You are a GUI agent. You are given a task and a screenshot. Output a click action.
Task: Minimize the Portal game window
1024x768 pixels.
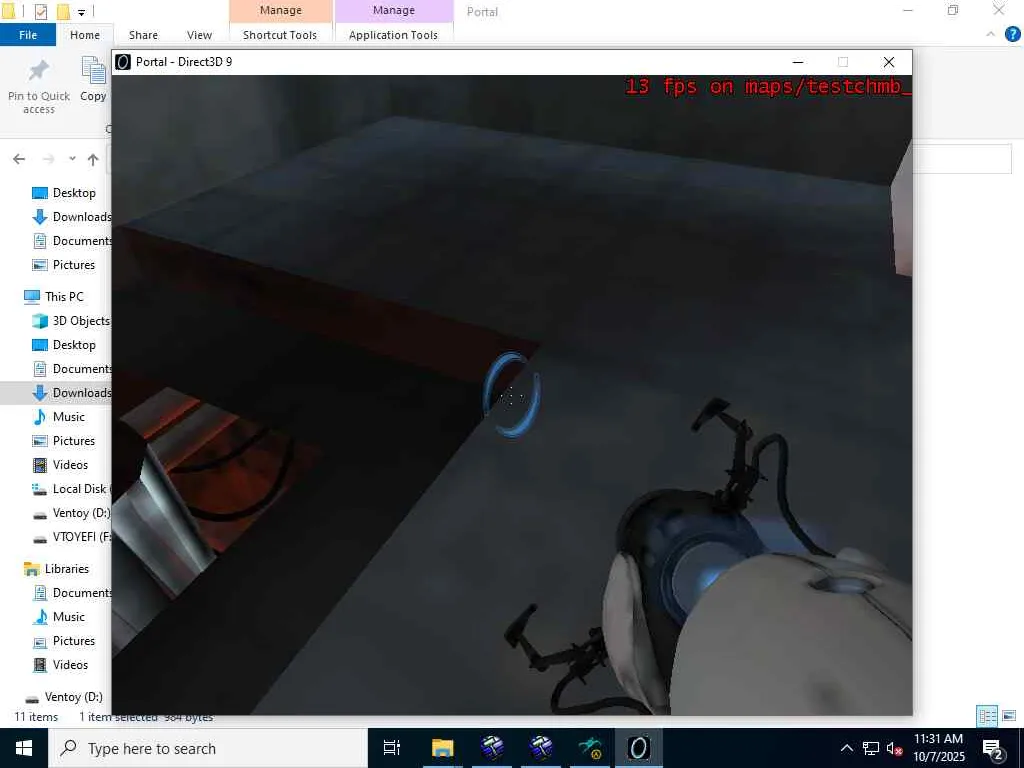[798, 62]
